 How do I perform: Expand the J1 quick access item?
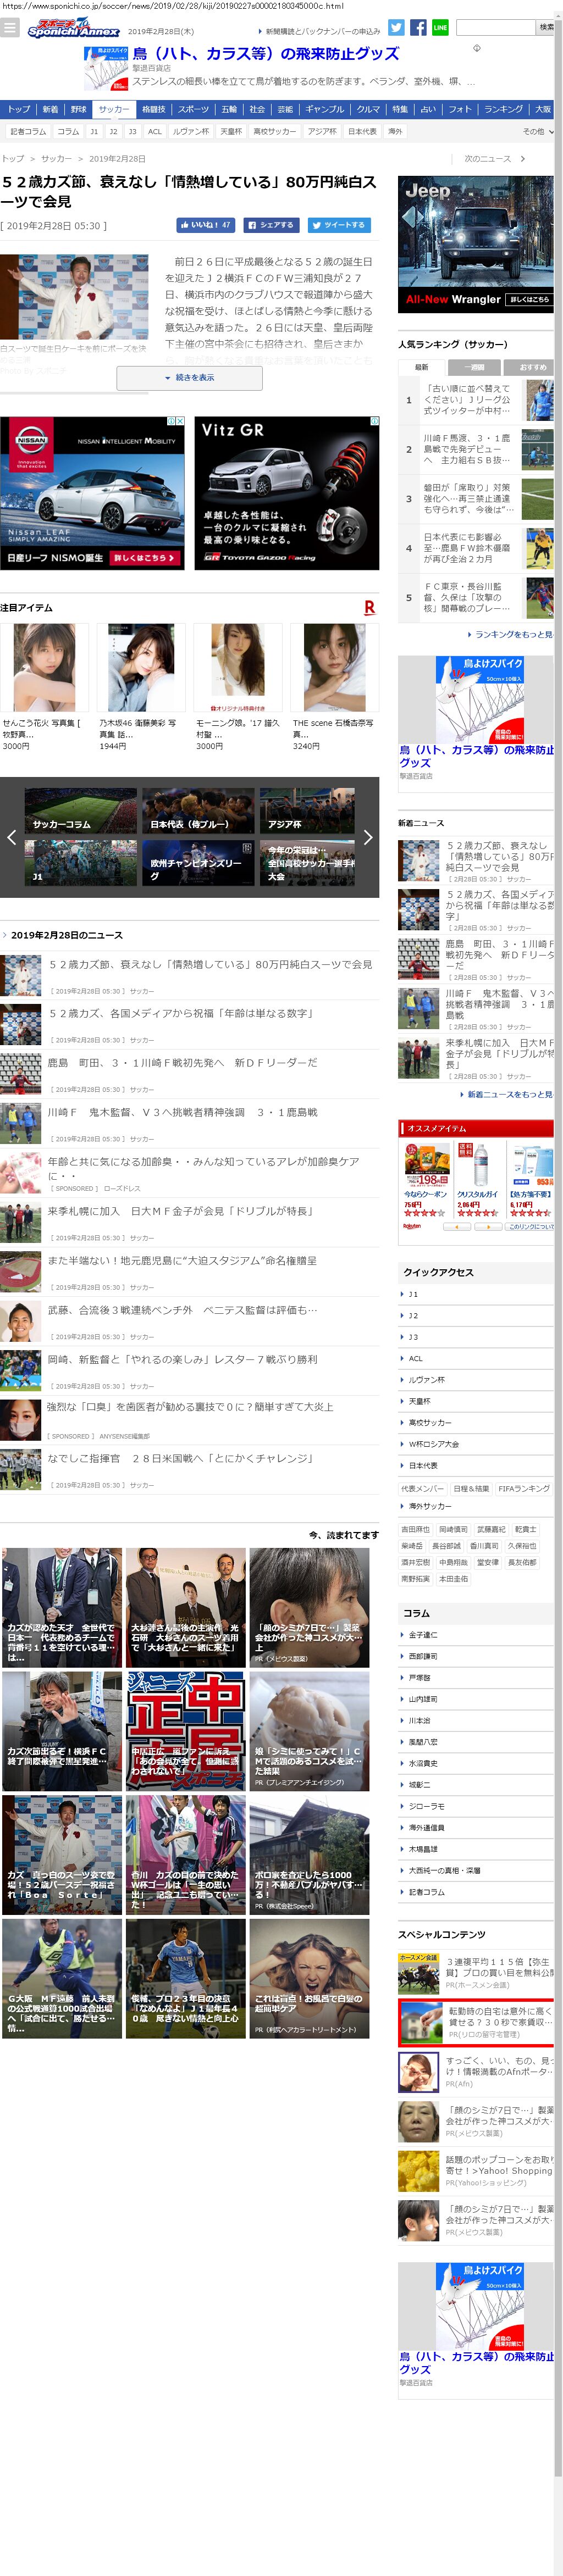coord(413,1294)
